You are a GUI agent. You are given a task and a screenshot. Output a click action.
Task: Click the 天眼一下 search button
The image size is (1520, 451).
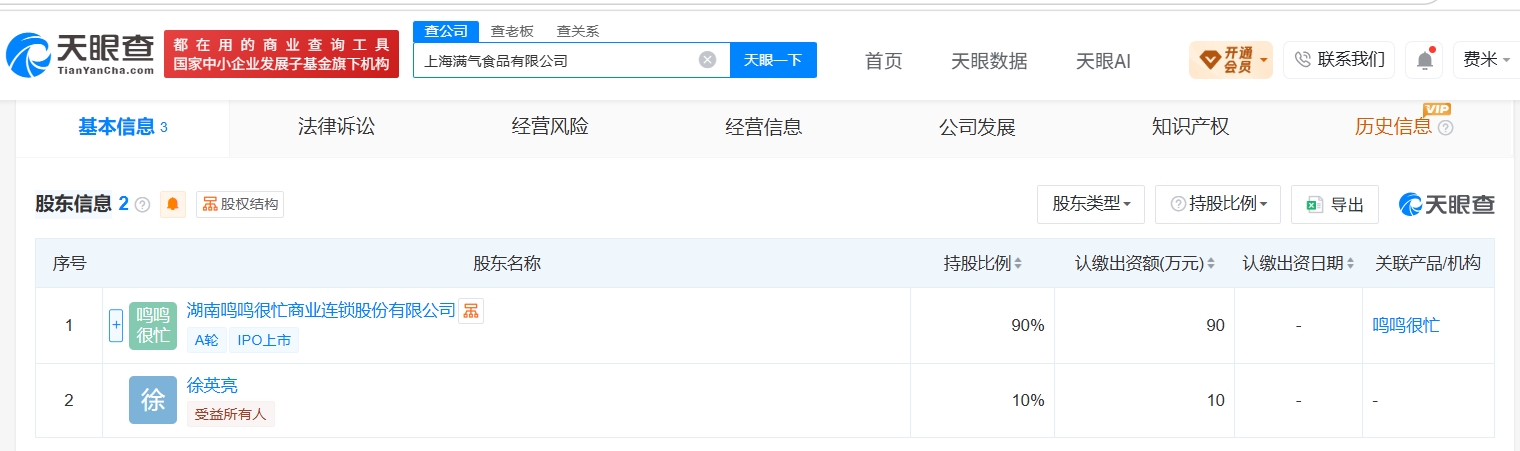coord(773,60)
